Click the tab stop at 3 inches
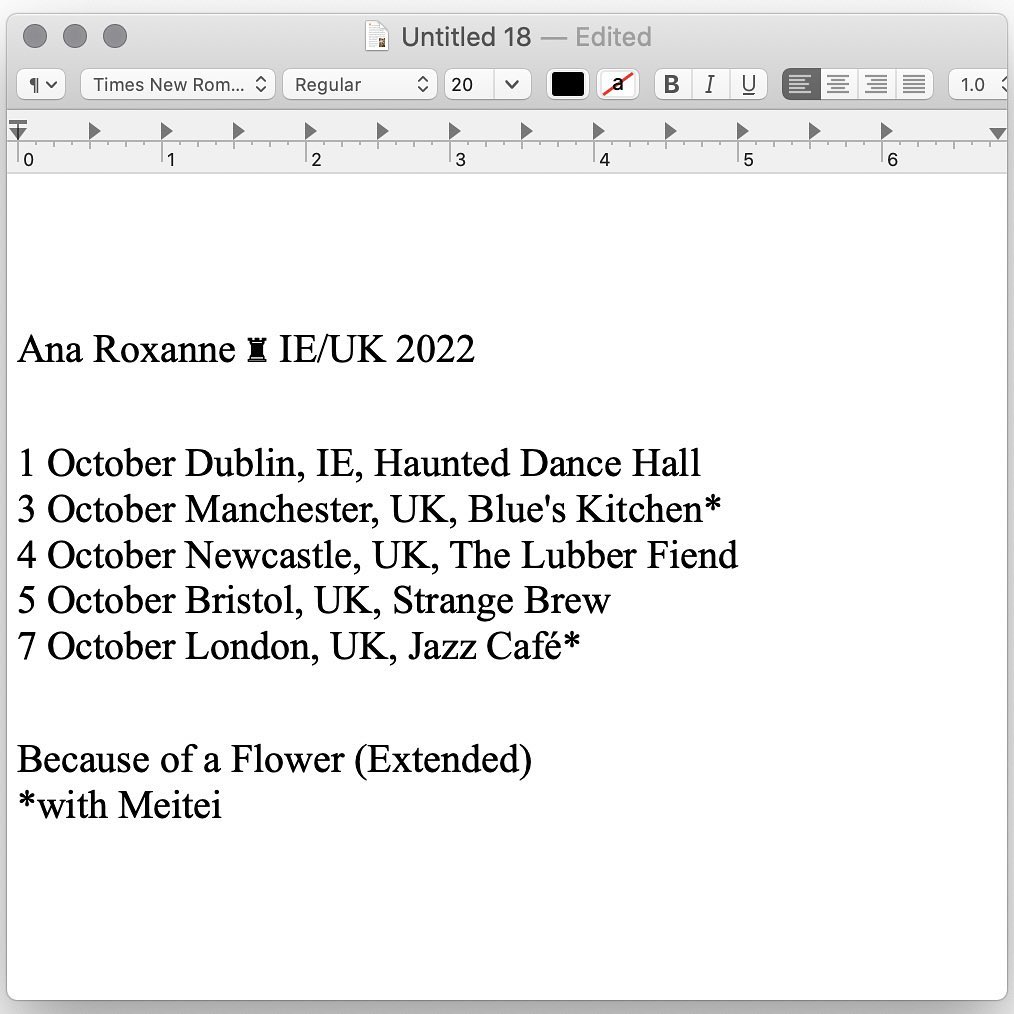Viewport: 1014px width, 1014px height. point(454,130)
